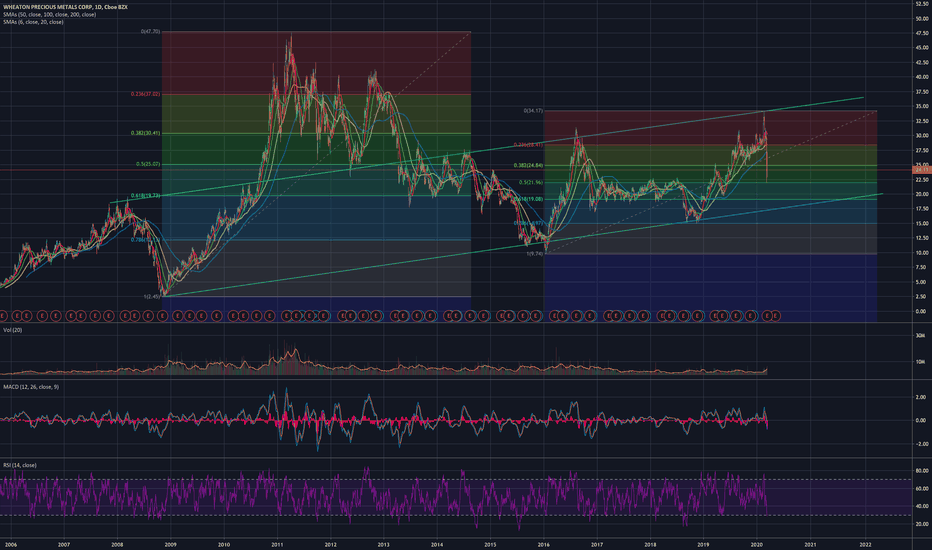The height and width of the screenshot is (550, 932).
Task: Click the 40.00 RSI axis label
Action: coord(922,507)
